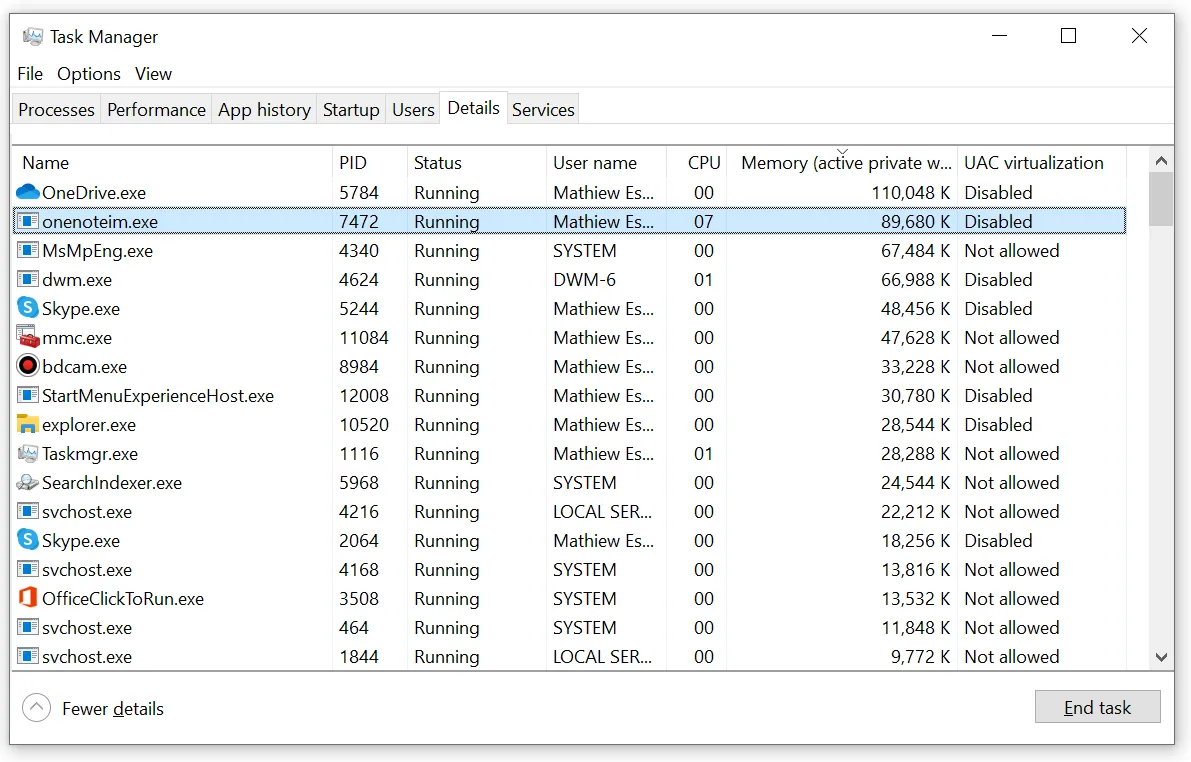1191x762 pixels.
Task: Sort by Memory (active private working set) header
Action: (842, 163)
